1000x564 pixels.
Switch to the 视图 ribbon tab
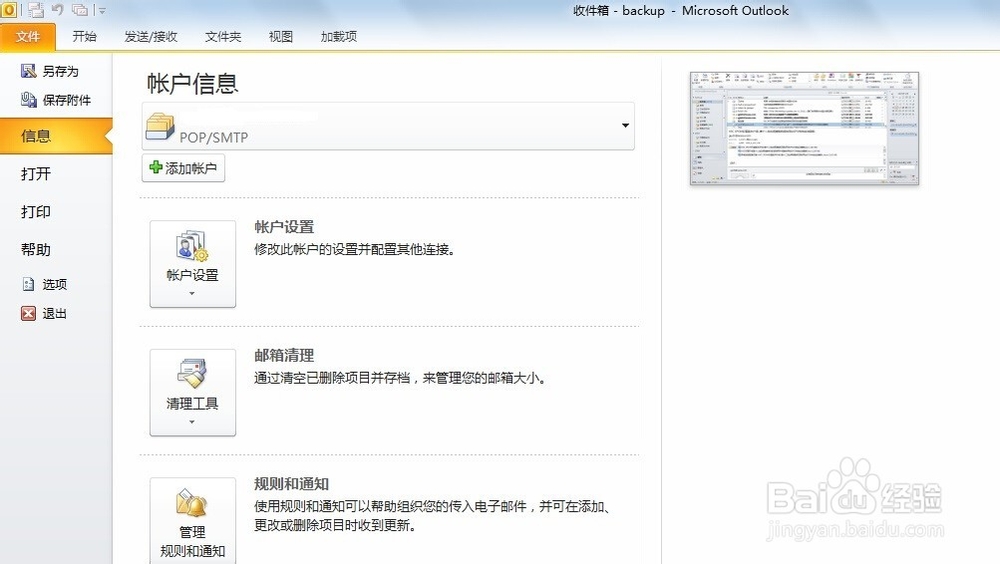point(281,36)
